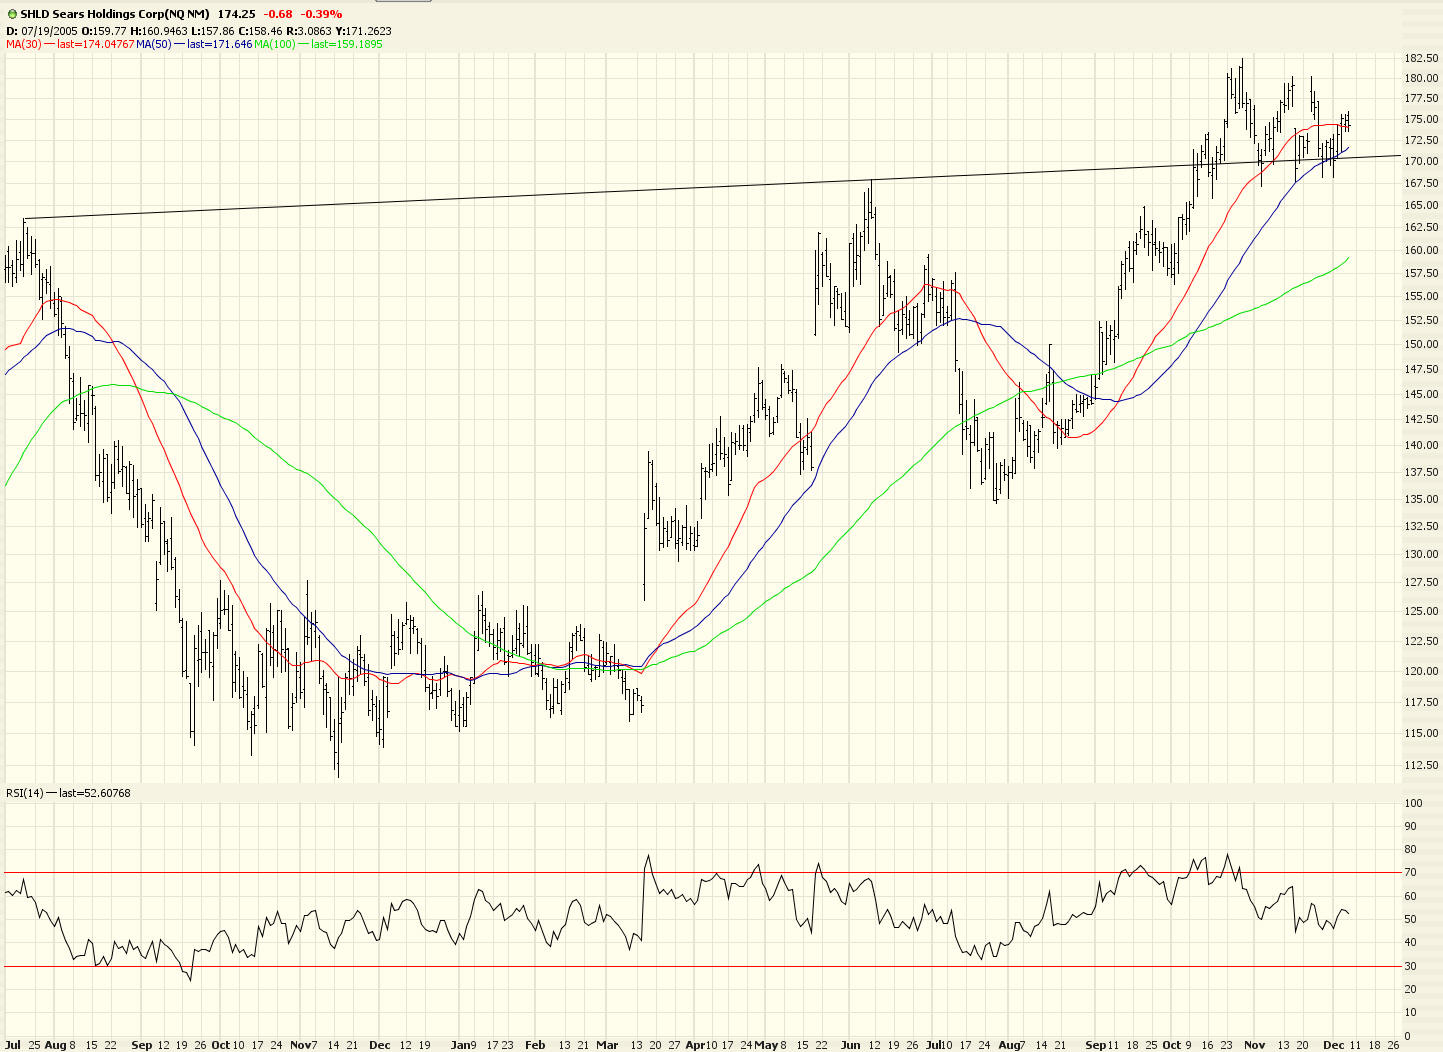Image resolution: width=1443 pixels, height=1052 pixels.
Task: Select the SHLD Sears Holdings Corp title
Action: click(x=115, y=14)
